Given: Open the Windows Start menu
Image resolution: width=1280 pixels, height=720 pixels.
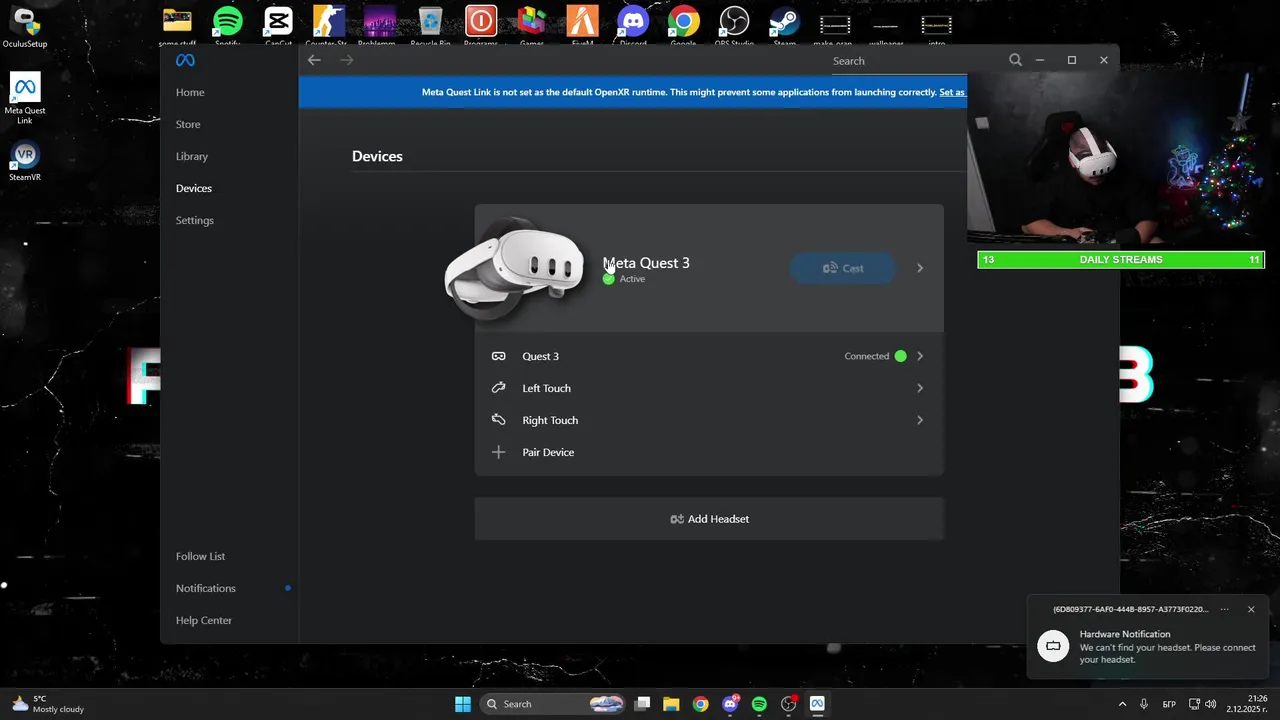Looking at the screenshot, I should pos(463,704).
